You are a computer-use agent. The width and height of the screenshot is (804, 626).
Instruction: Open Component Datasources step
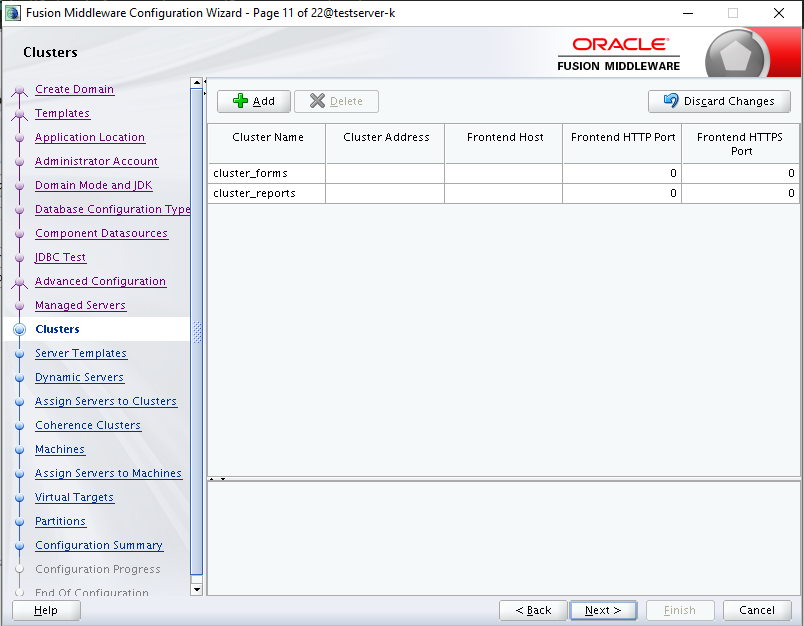point(101,233)
